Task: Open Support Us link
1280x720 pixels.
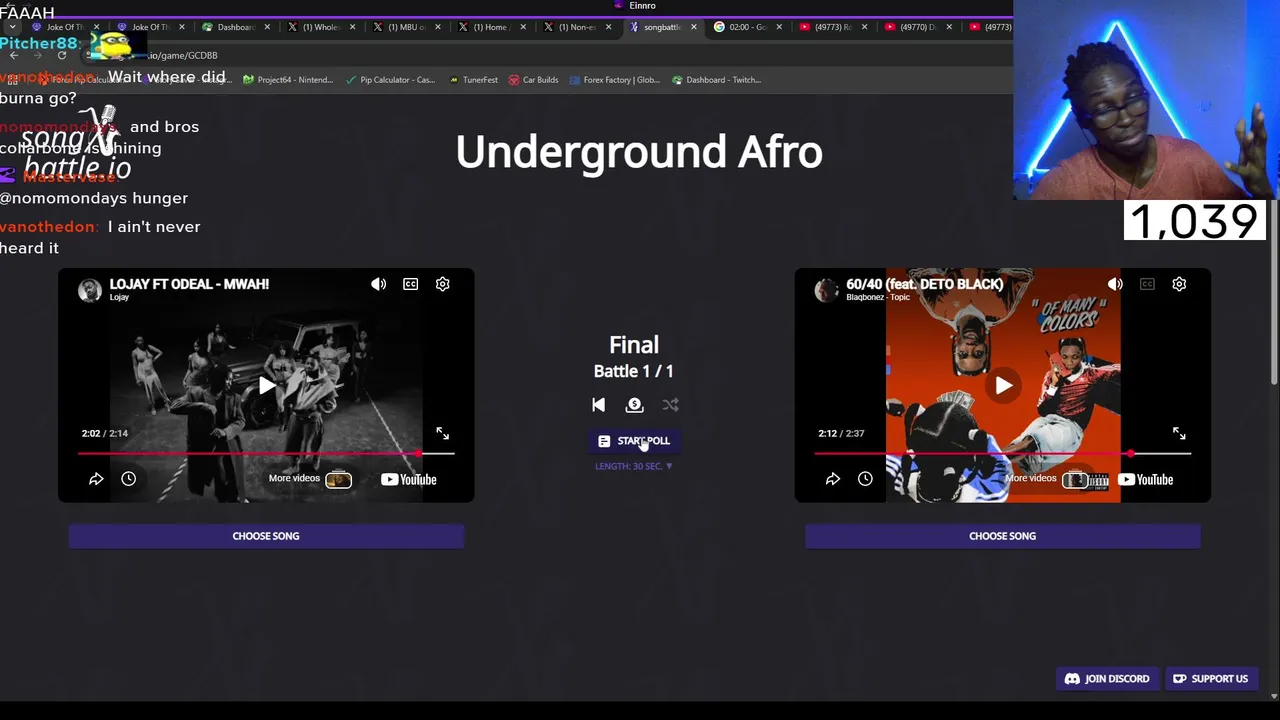Action: (1210, 679)
